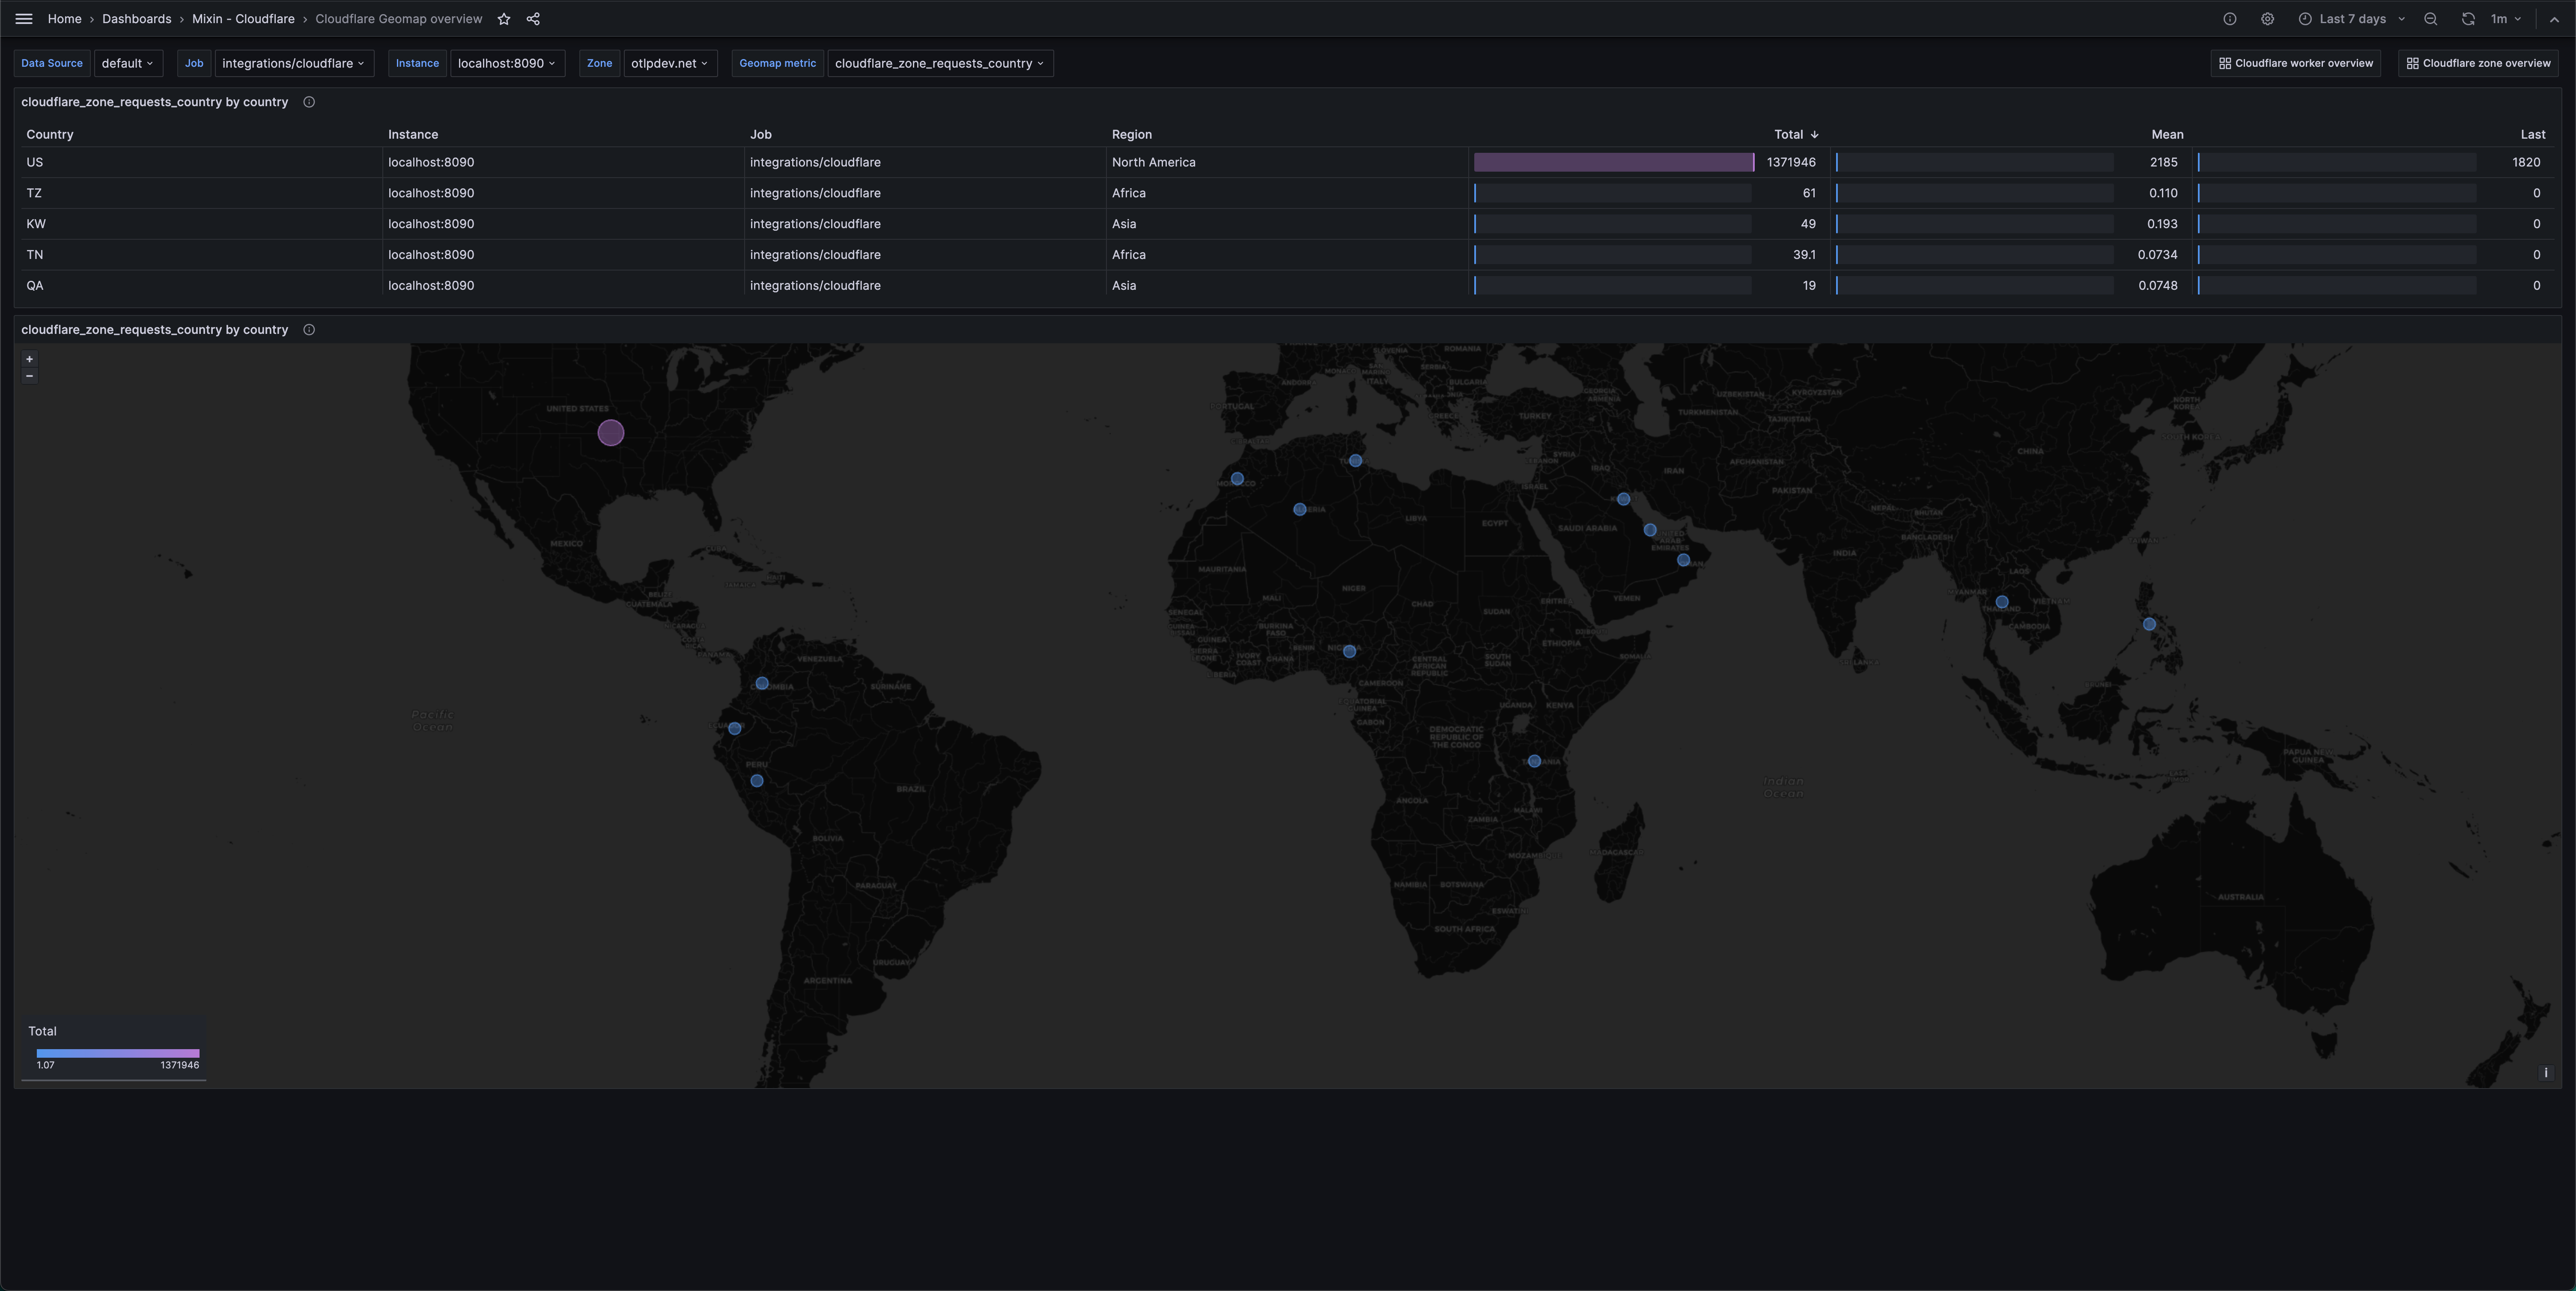Click the Total color gradient legend
2576x1291 pixels.
[116, 1053]
